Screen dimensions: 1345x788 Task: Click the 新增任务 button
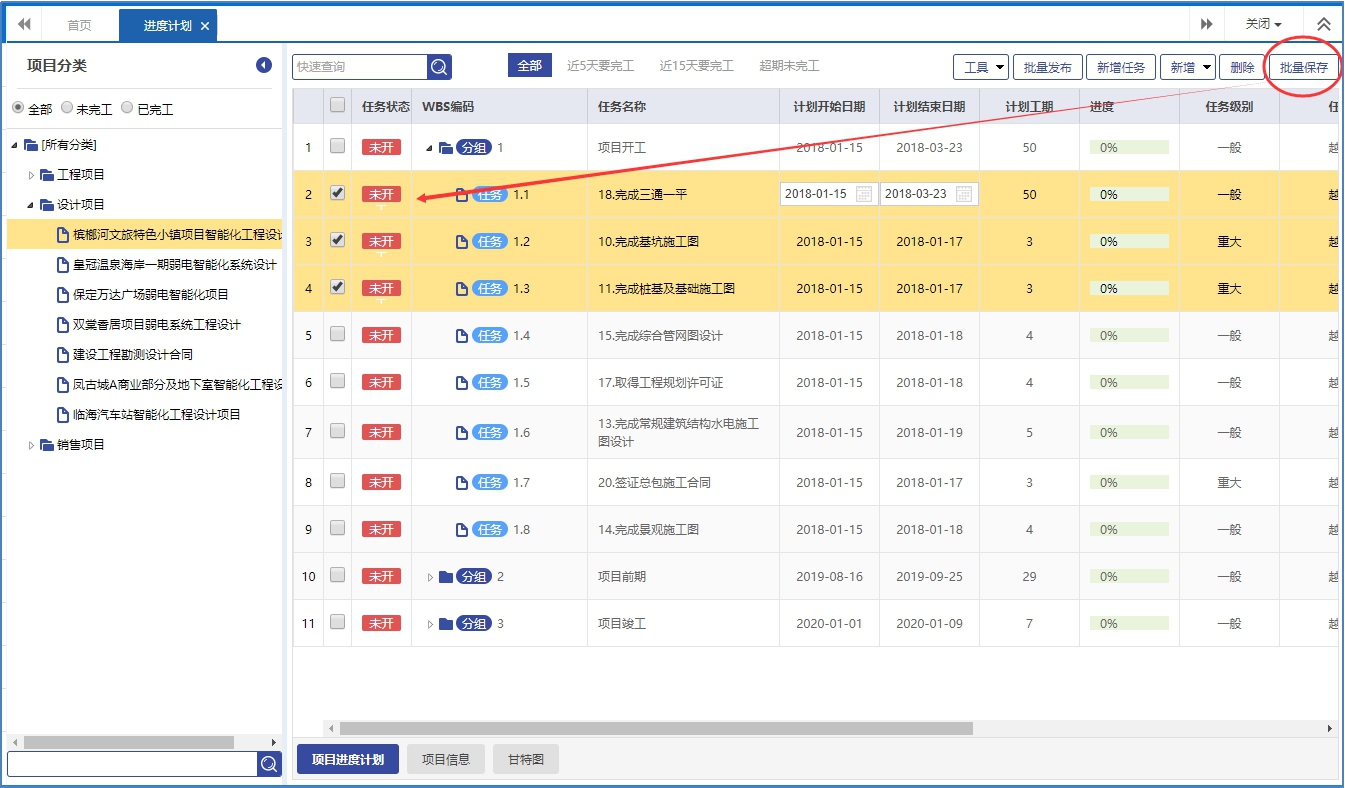point(1121,67)
